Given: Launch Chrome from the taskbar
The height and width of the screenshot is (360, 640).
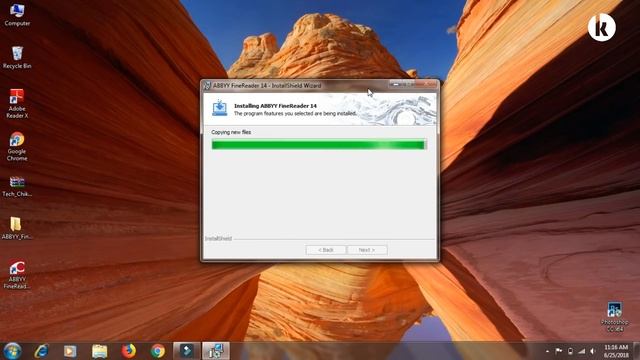Looking at the screenshot, I should (158, 351).
